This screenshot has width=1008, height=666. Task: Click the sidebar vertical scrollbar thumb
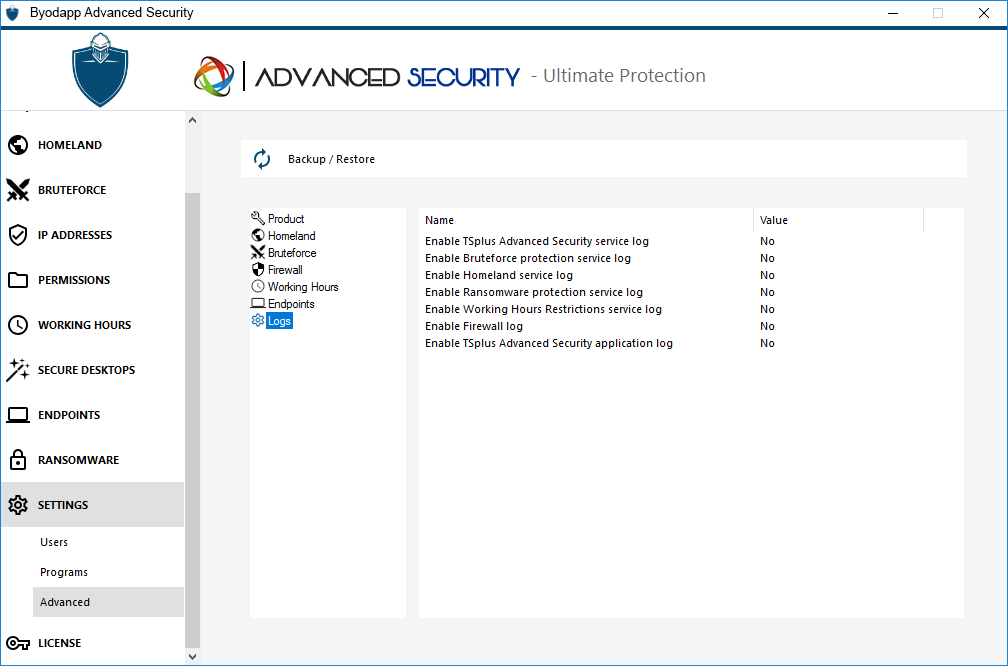tap(192, 420)
